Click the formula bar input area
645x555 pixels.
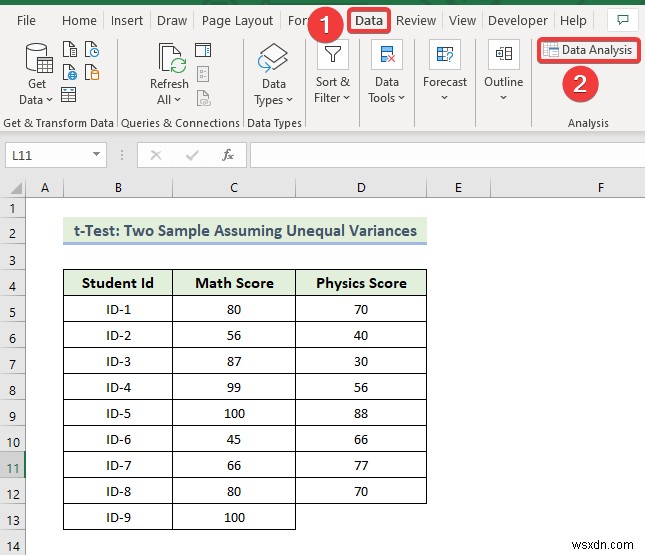point(447,155)
